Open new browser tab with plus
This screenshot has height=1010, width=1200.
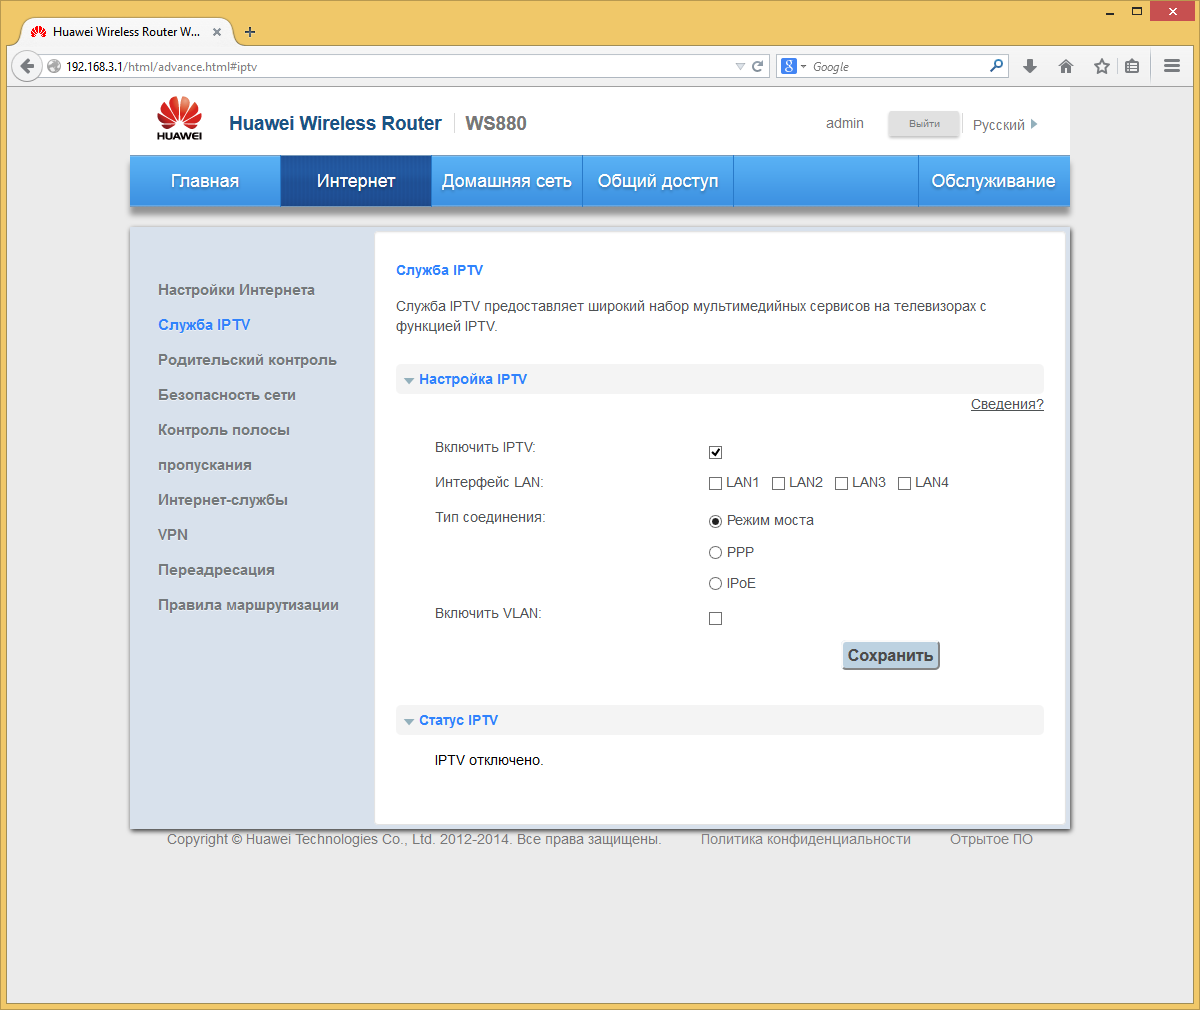tap(250, 32)
